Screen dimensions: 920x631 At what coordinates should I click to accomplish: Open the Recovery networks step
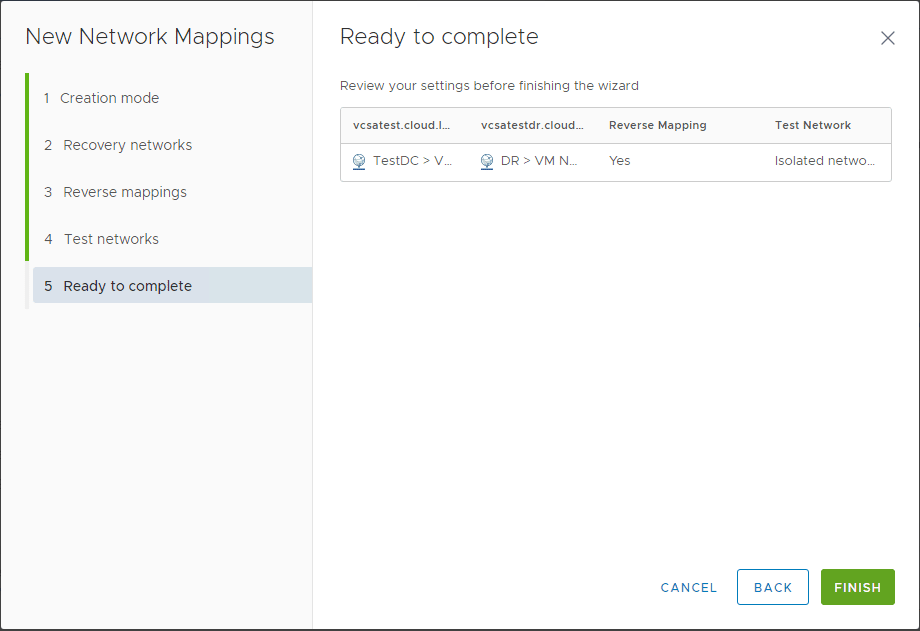tap(127, 145)
